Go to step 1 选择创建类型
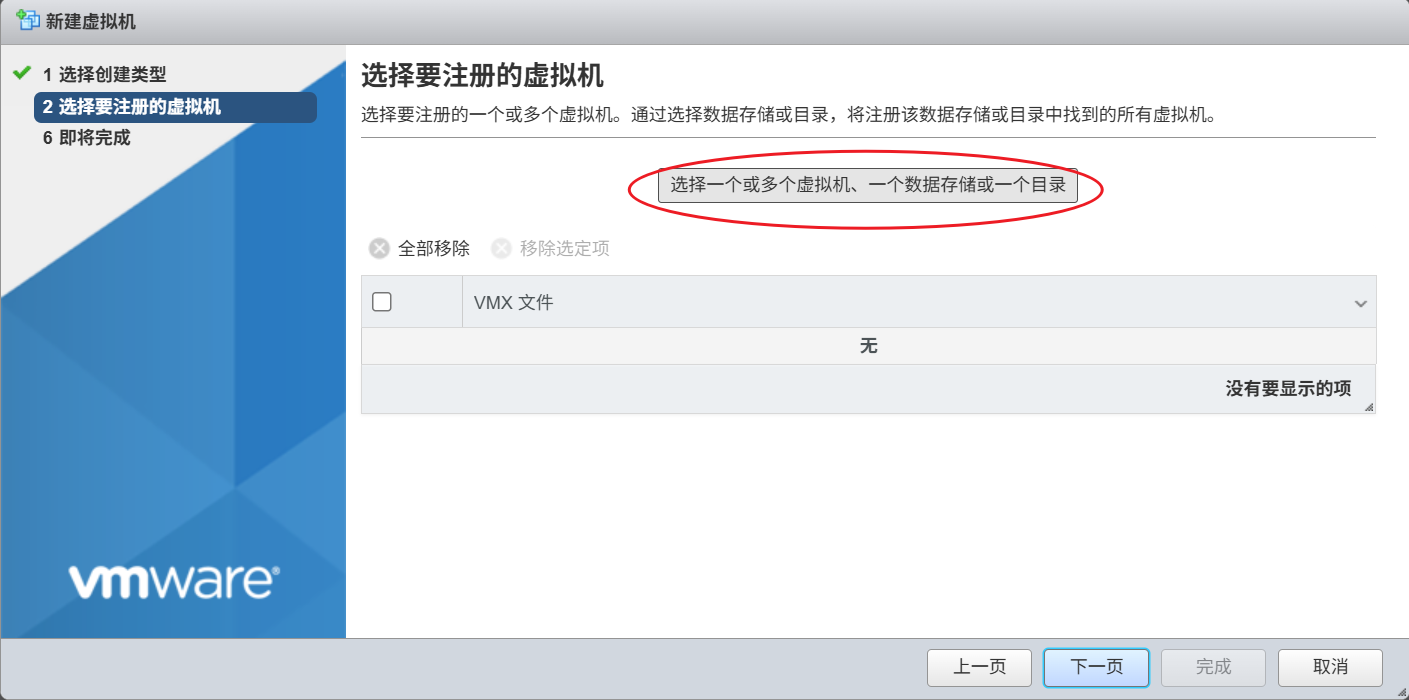1409x700 pixels. (104, 74)
